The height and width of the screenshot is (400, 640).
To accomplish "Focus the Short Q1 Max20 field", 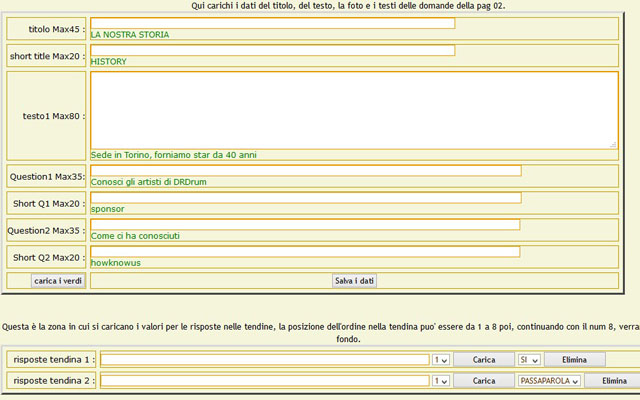I will tap(305, 198).
